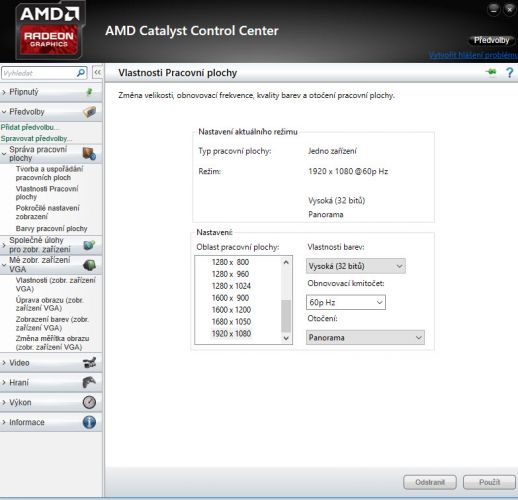Screen dimensions: 518x500
Task: Open the Obnovovací kmitočet 60p Hz dropdown
Action: tap(346, 302)
